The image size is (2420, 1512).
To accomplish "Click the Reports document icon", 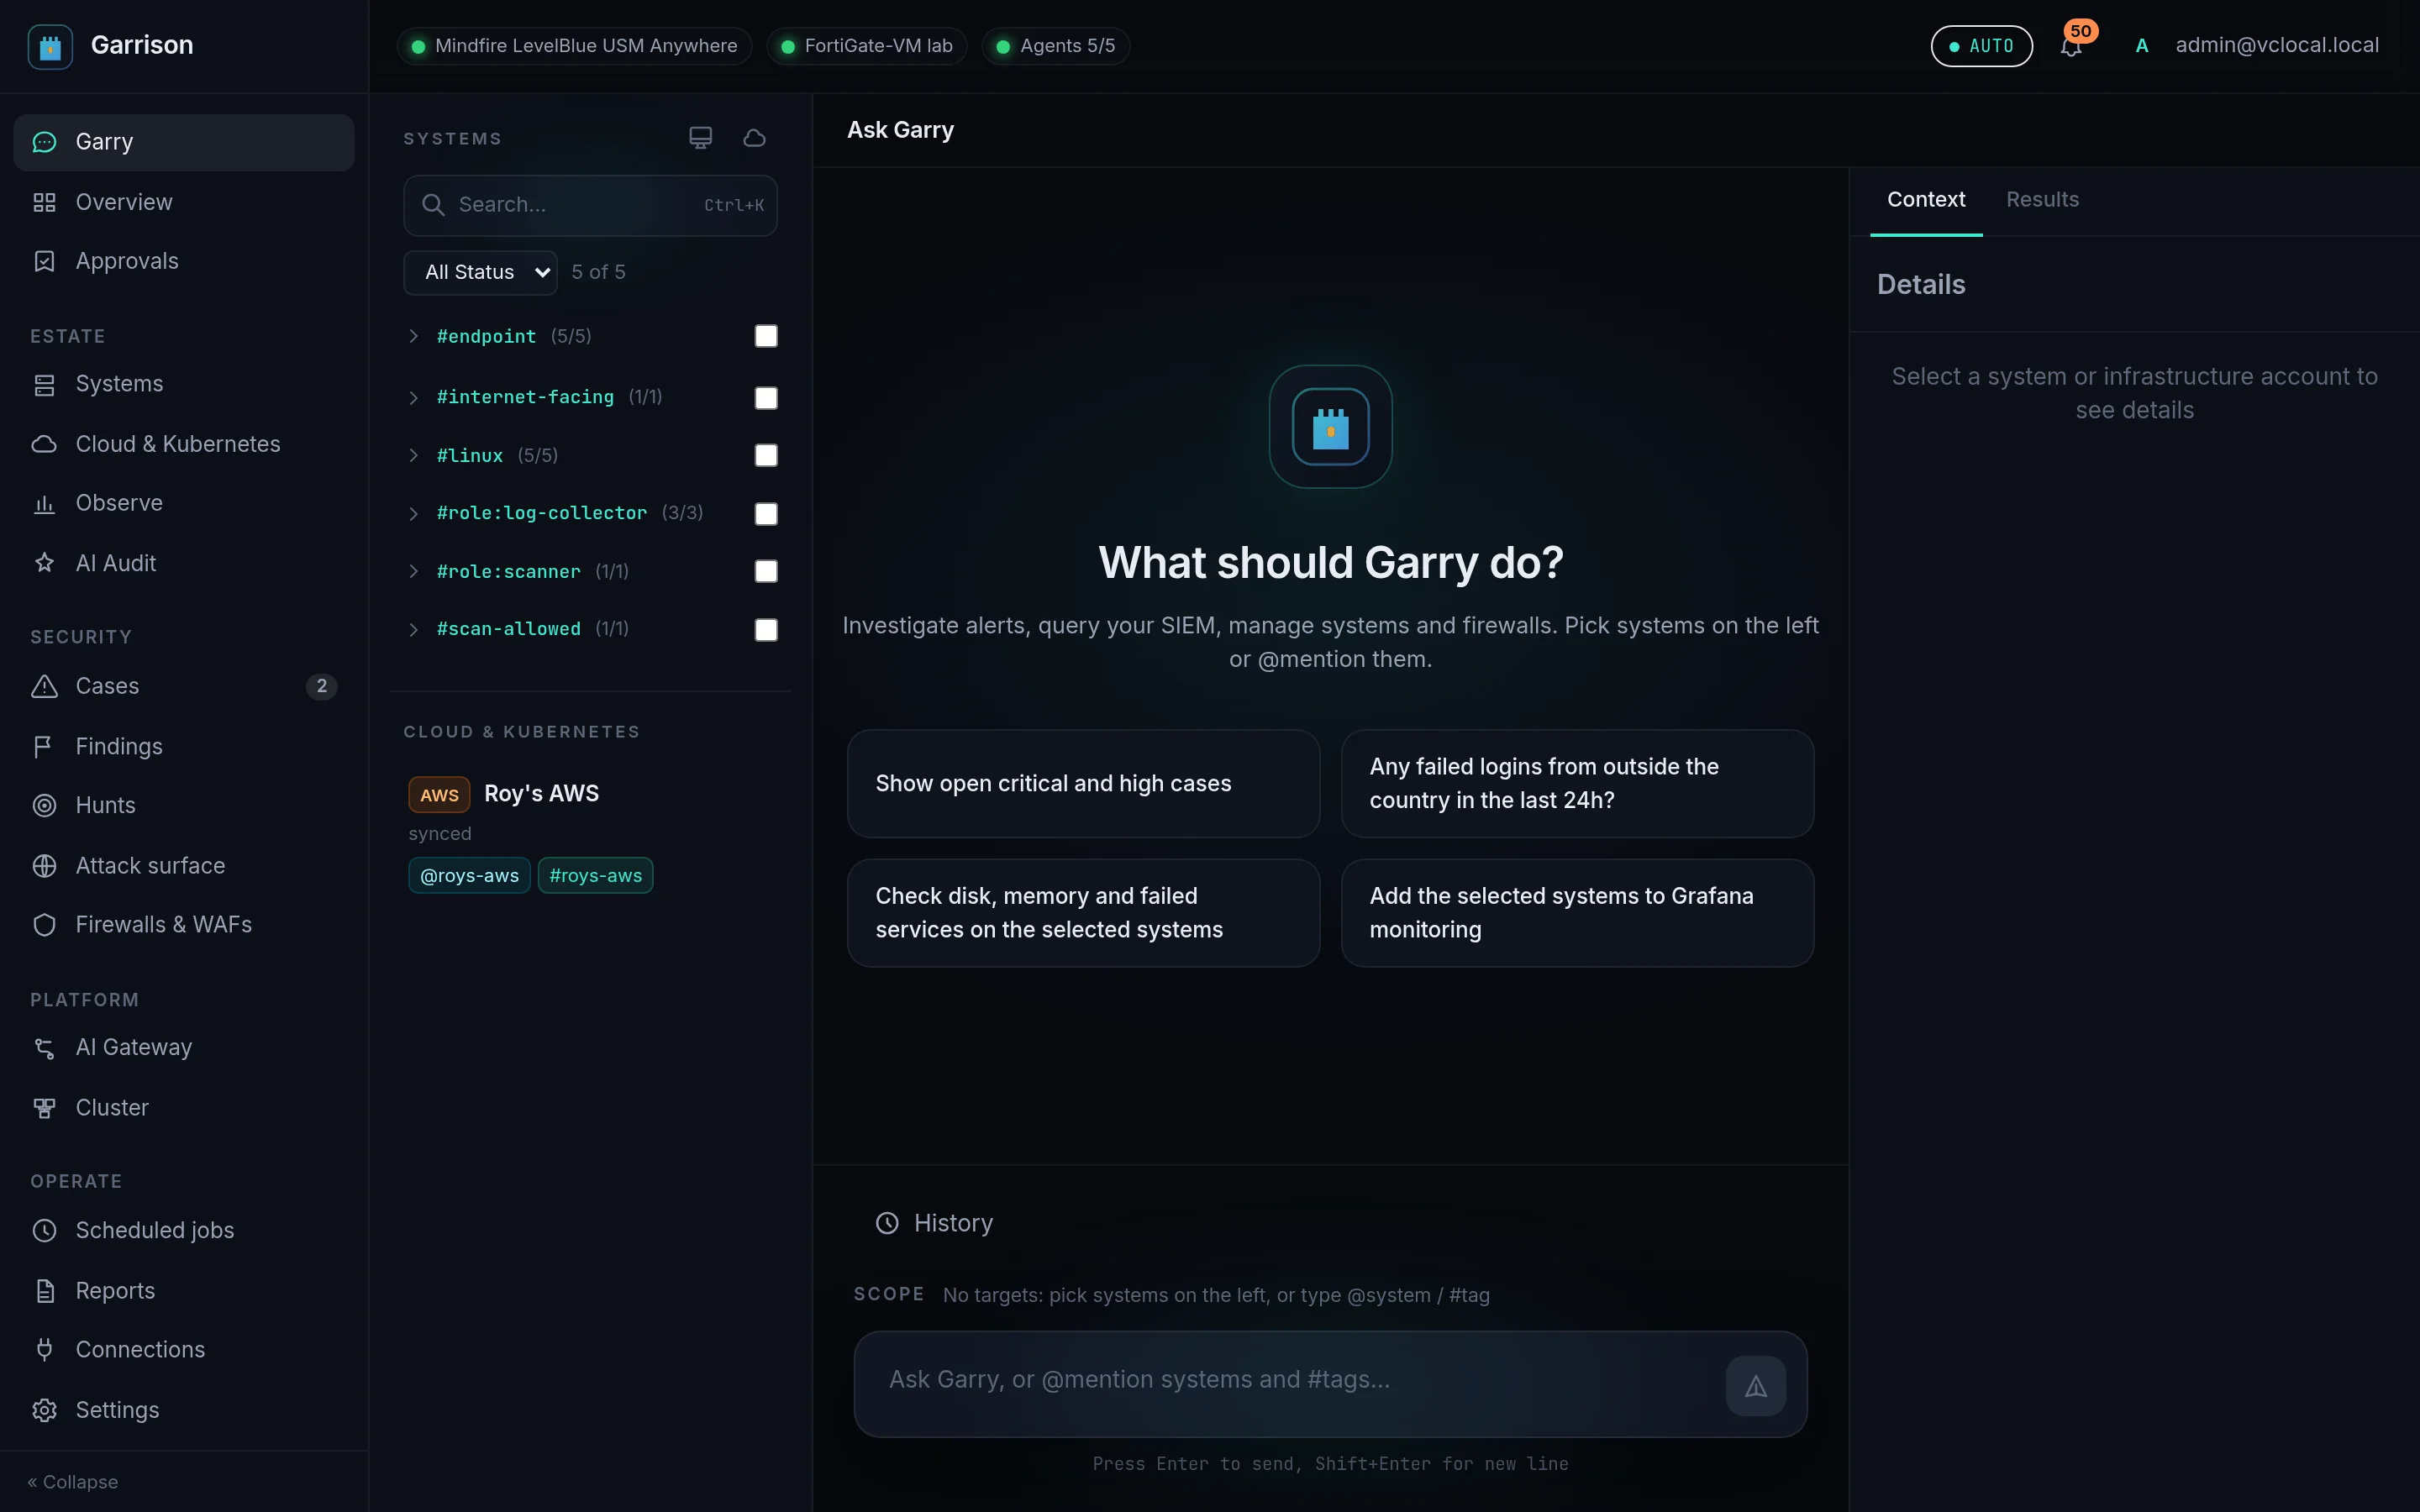I will point(44,1290).
